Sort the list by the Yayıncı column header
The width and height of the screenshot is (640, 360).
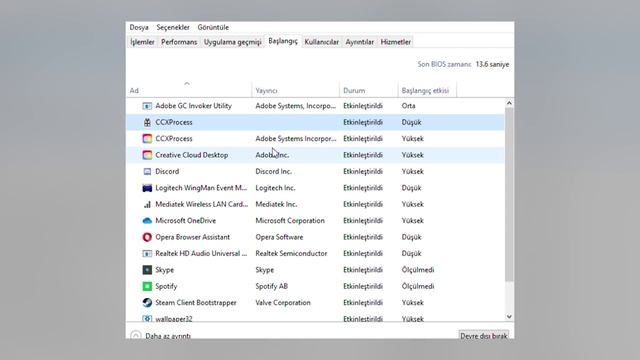pyautogui.click(x=295, y=91)
